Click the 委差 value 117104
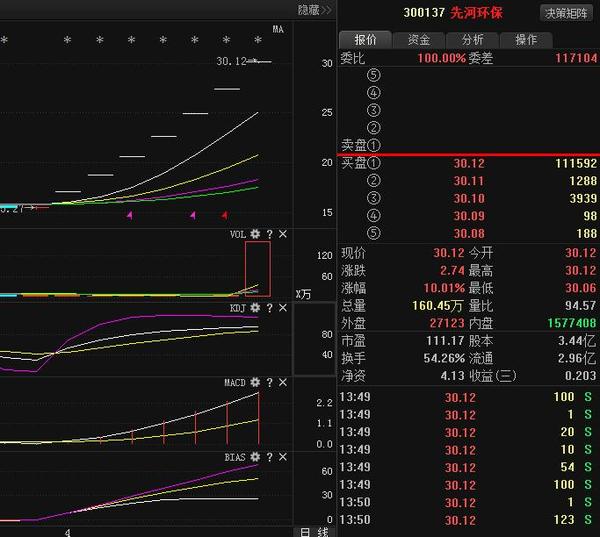 tap(576, 58)
